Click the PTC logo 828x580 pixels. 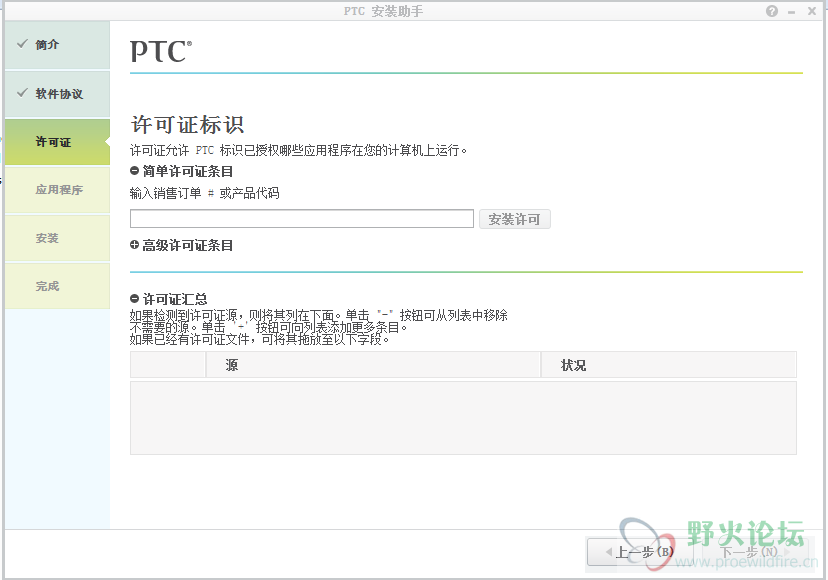pos(161,51)
